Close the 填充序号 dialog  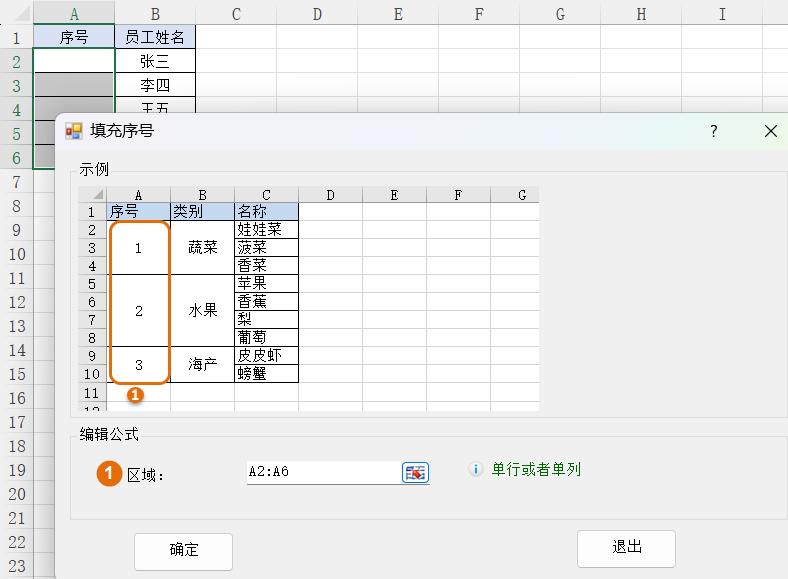[770, 131]
